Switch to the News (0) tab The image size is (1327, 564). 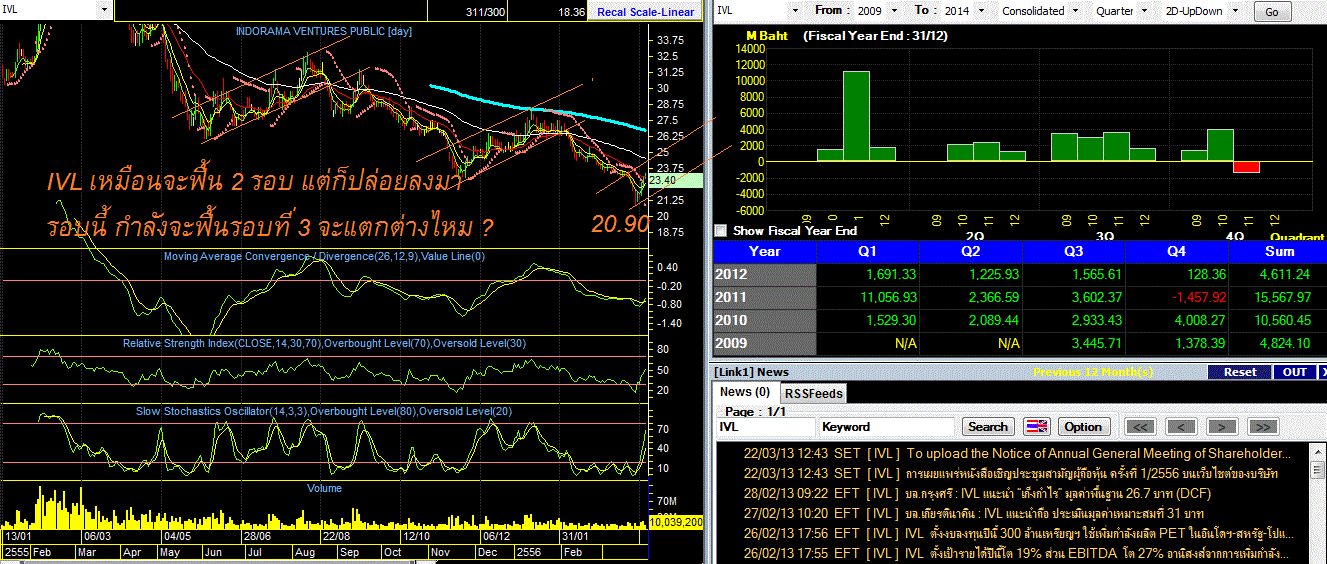click(745, 392)
